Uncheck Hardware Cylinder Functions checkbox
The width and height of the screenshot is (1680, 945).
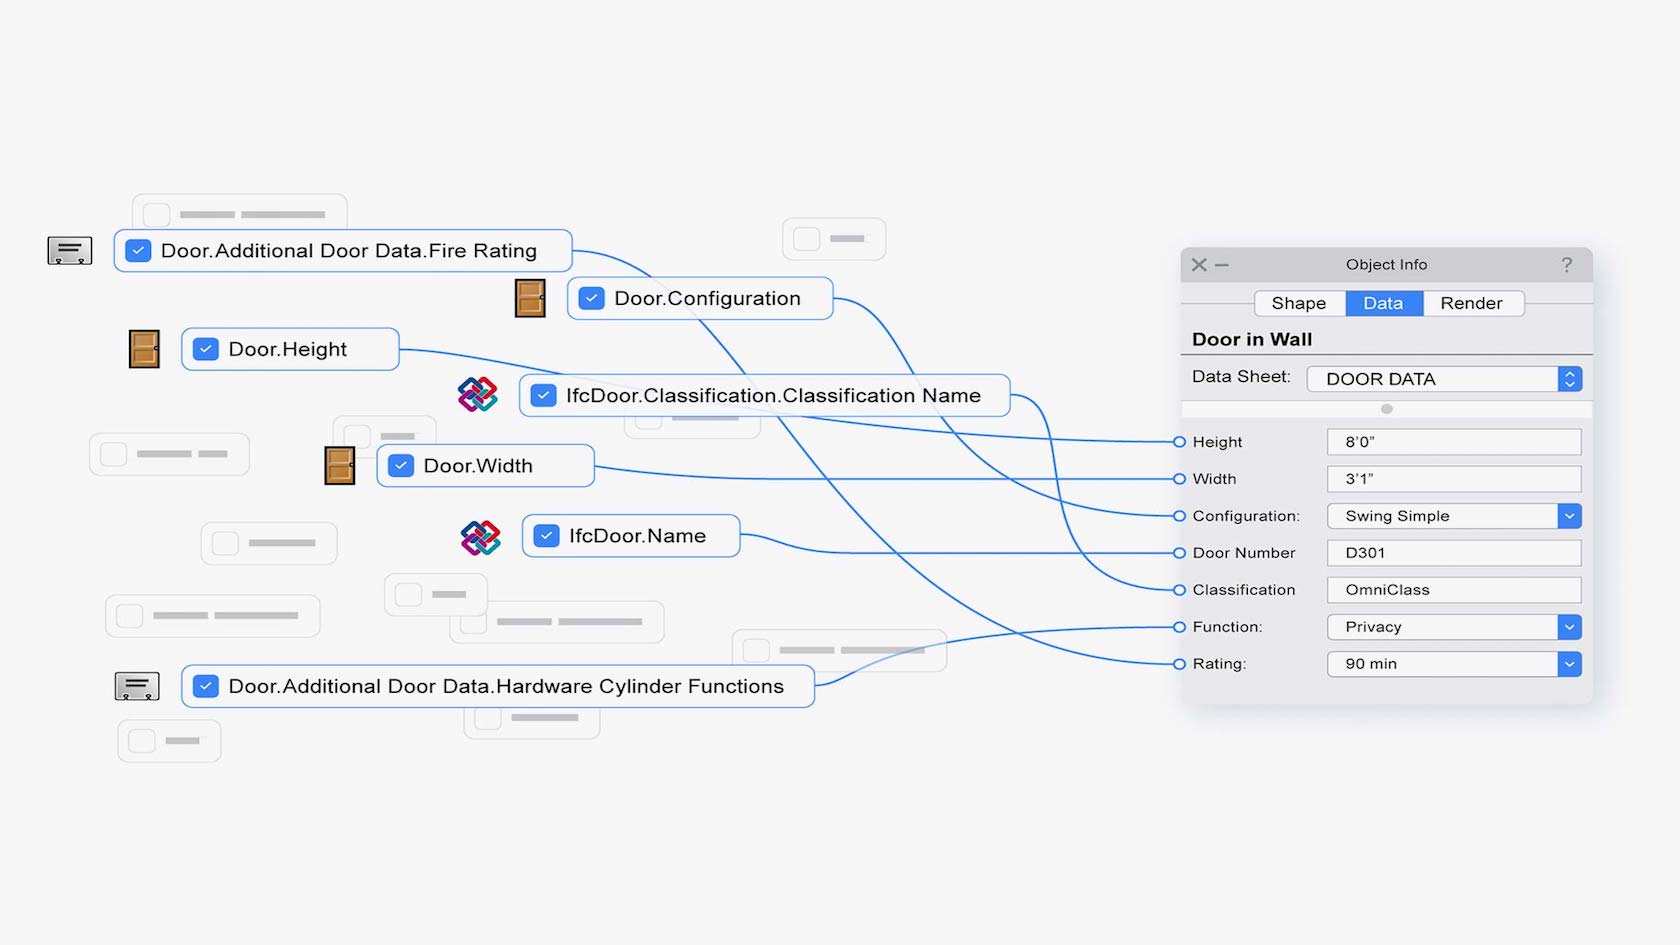[206, 686]
